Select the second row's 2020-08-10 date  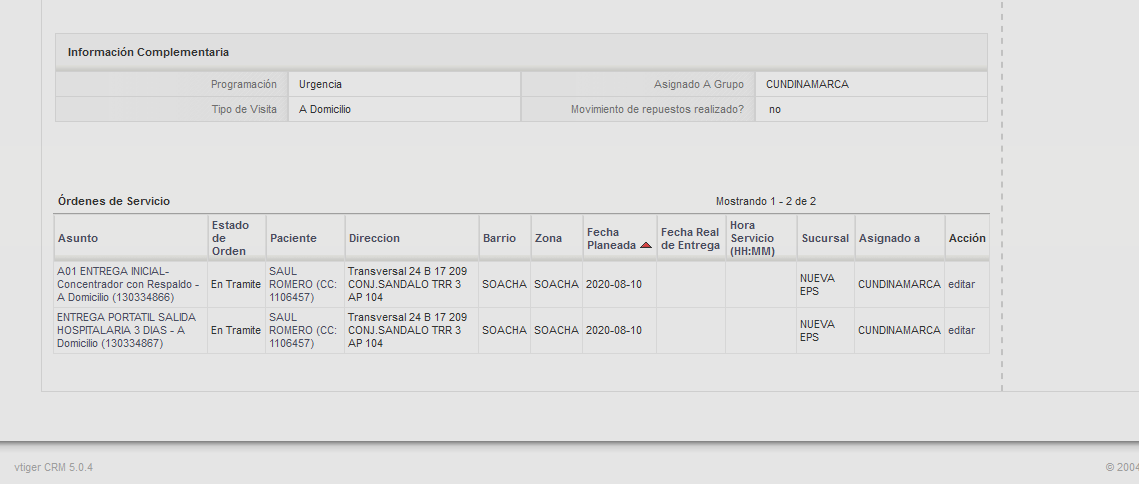point(614,330)
